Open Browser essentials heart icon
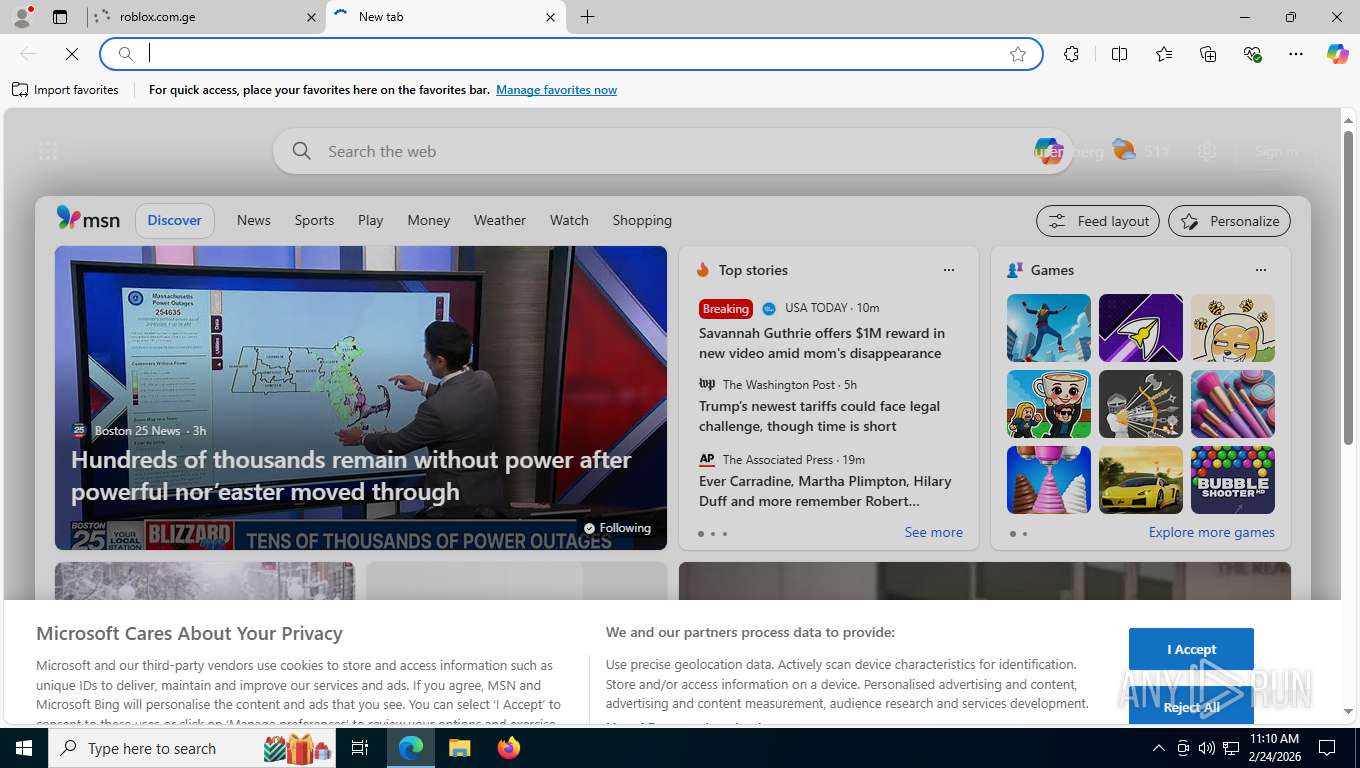Viewport: 1360px width, 768px height. pos(1252,54)
